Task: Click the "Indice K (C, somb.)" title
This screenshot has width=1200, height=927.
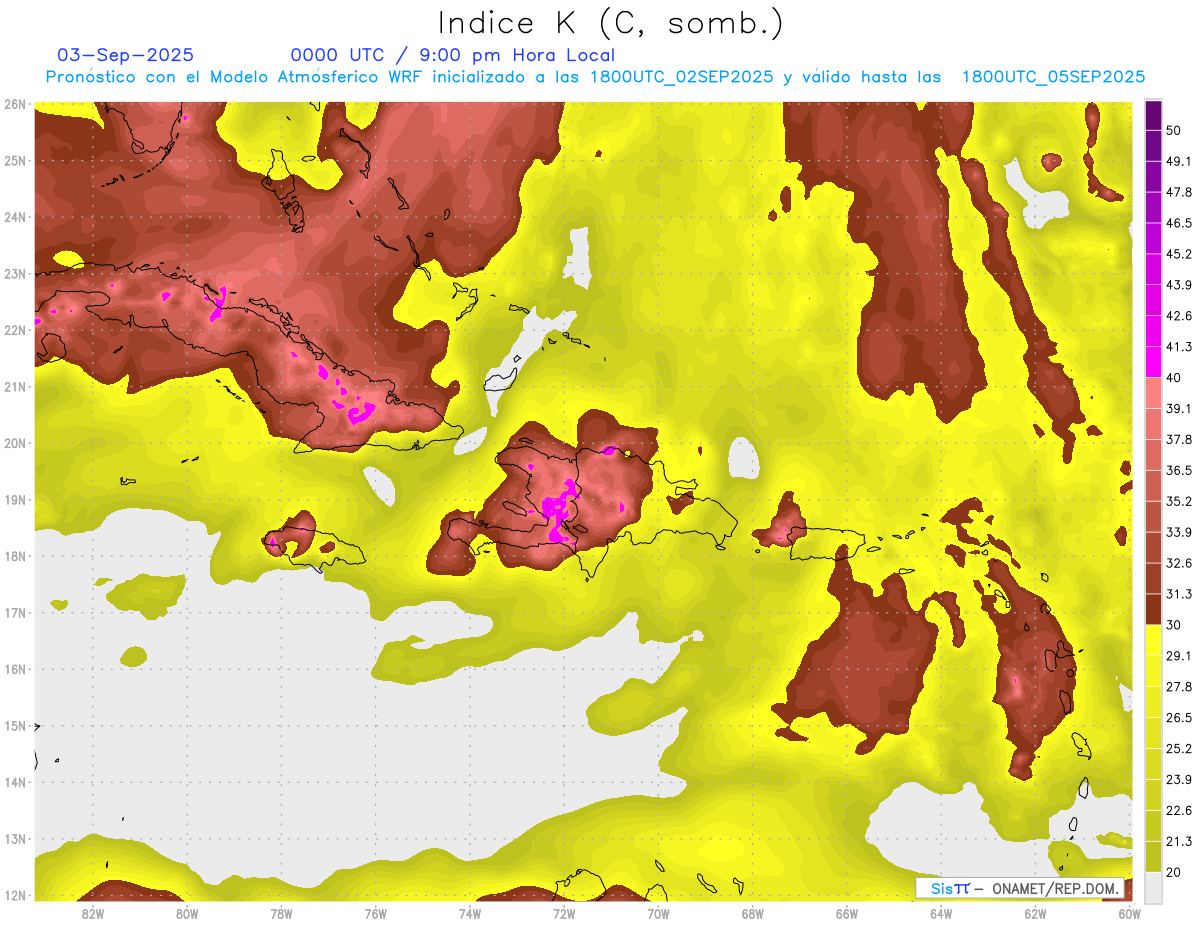Action: [611, 23]
